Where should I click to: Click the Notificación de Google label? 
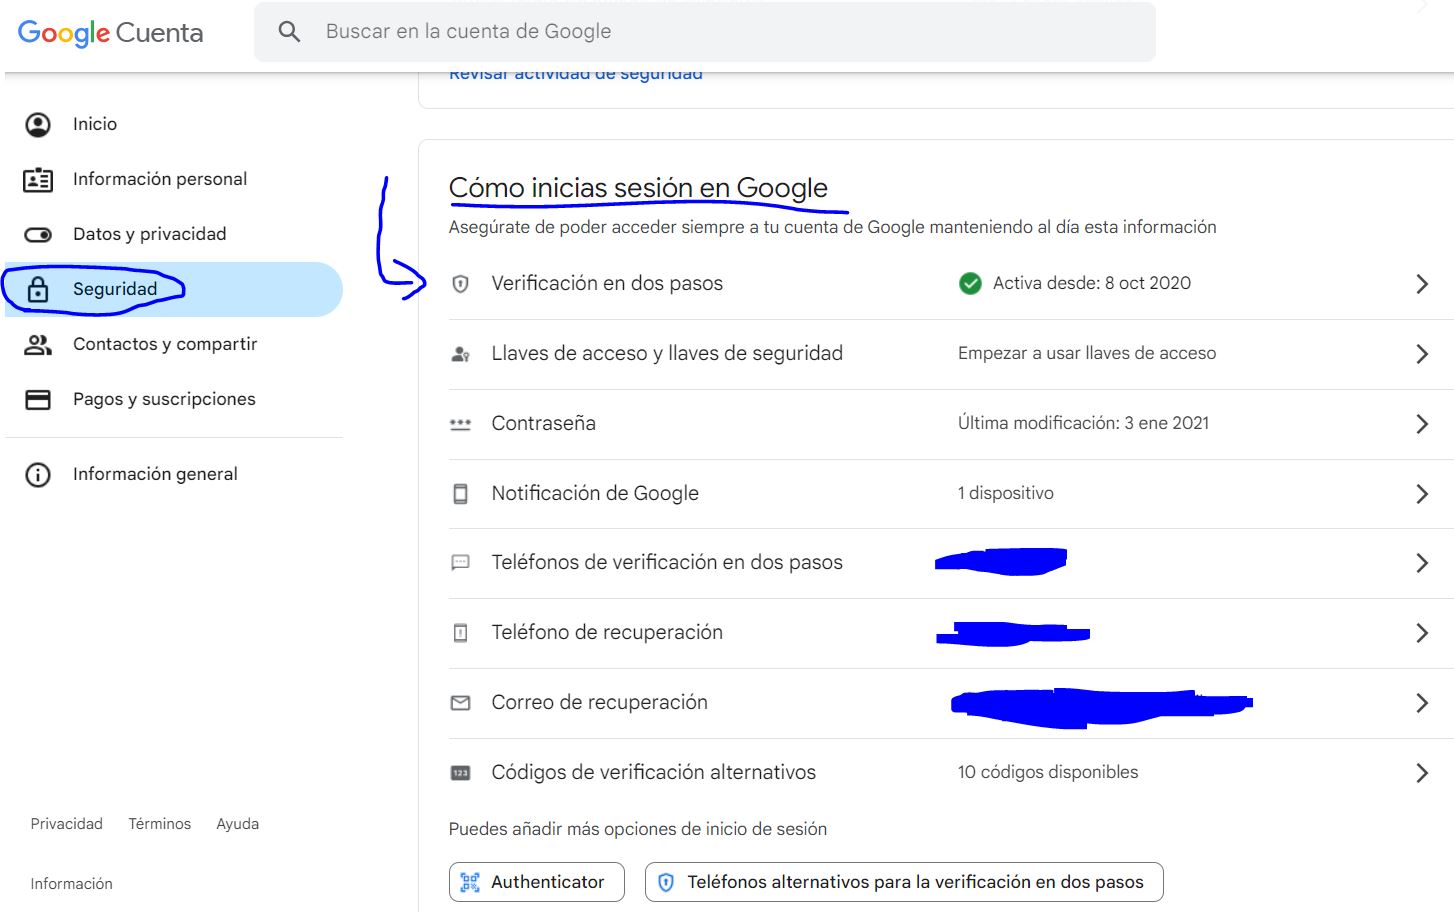[595, 494]
